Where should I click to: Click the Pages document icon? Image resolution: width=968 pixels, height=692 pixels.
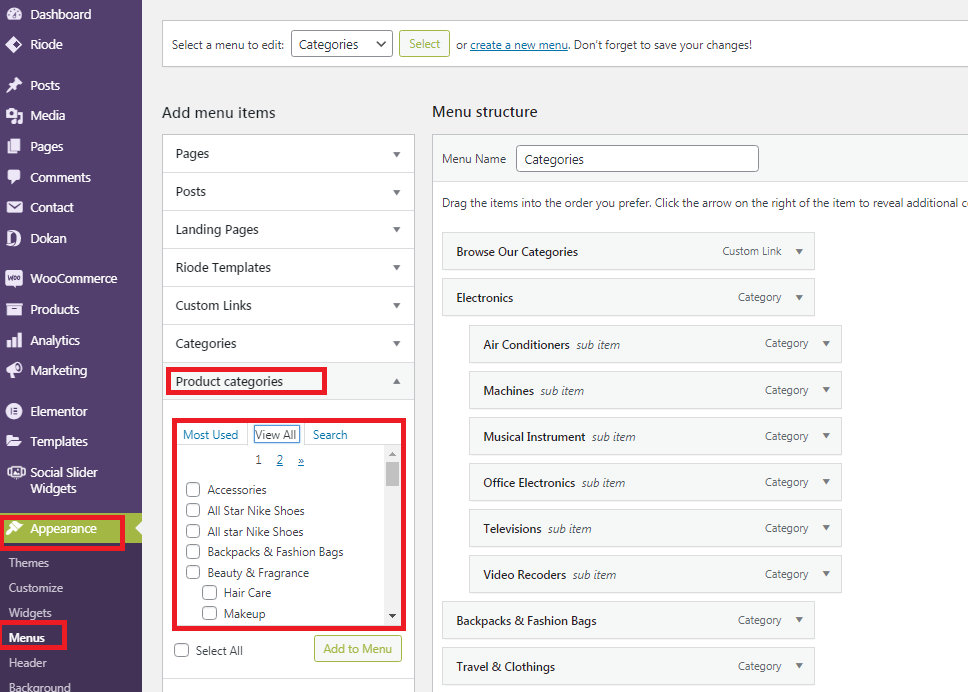pos(14,146)
